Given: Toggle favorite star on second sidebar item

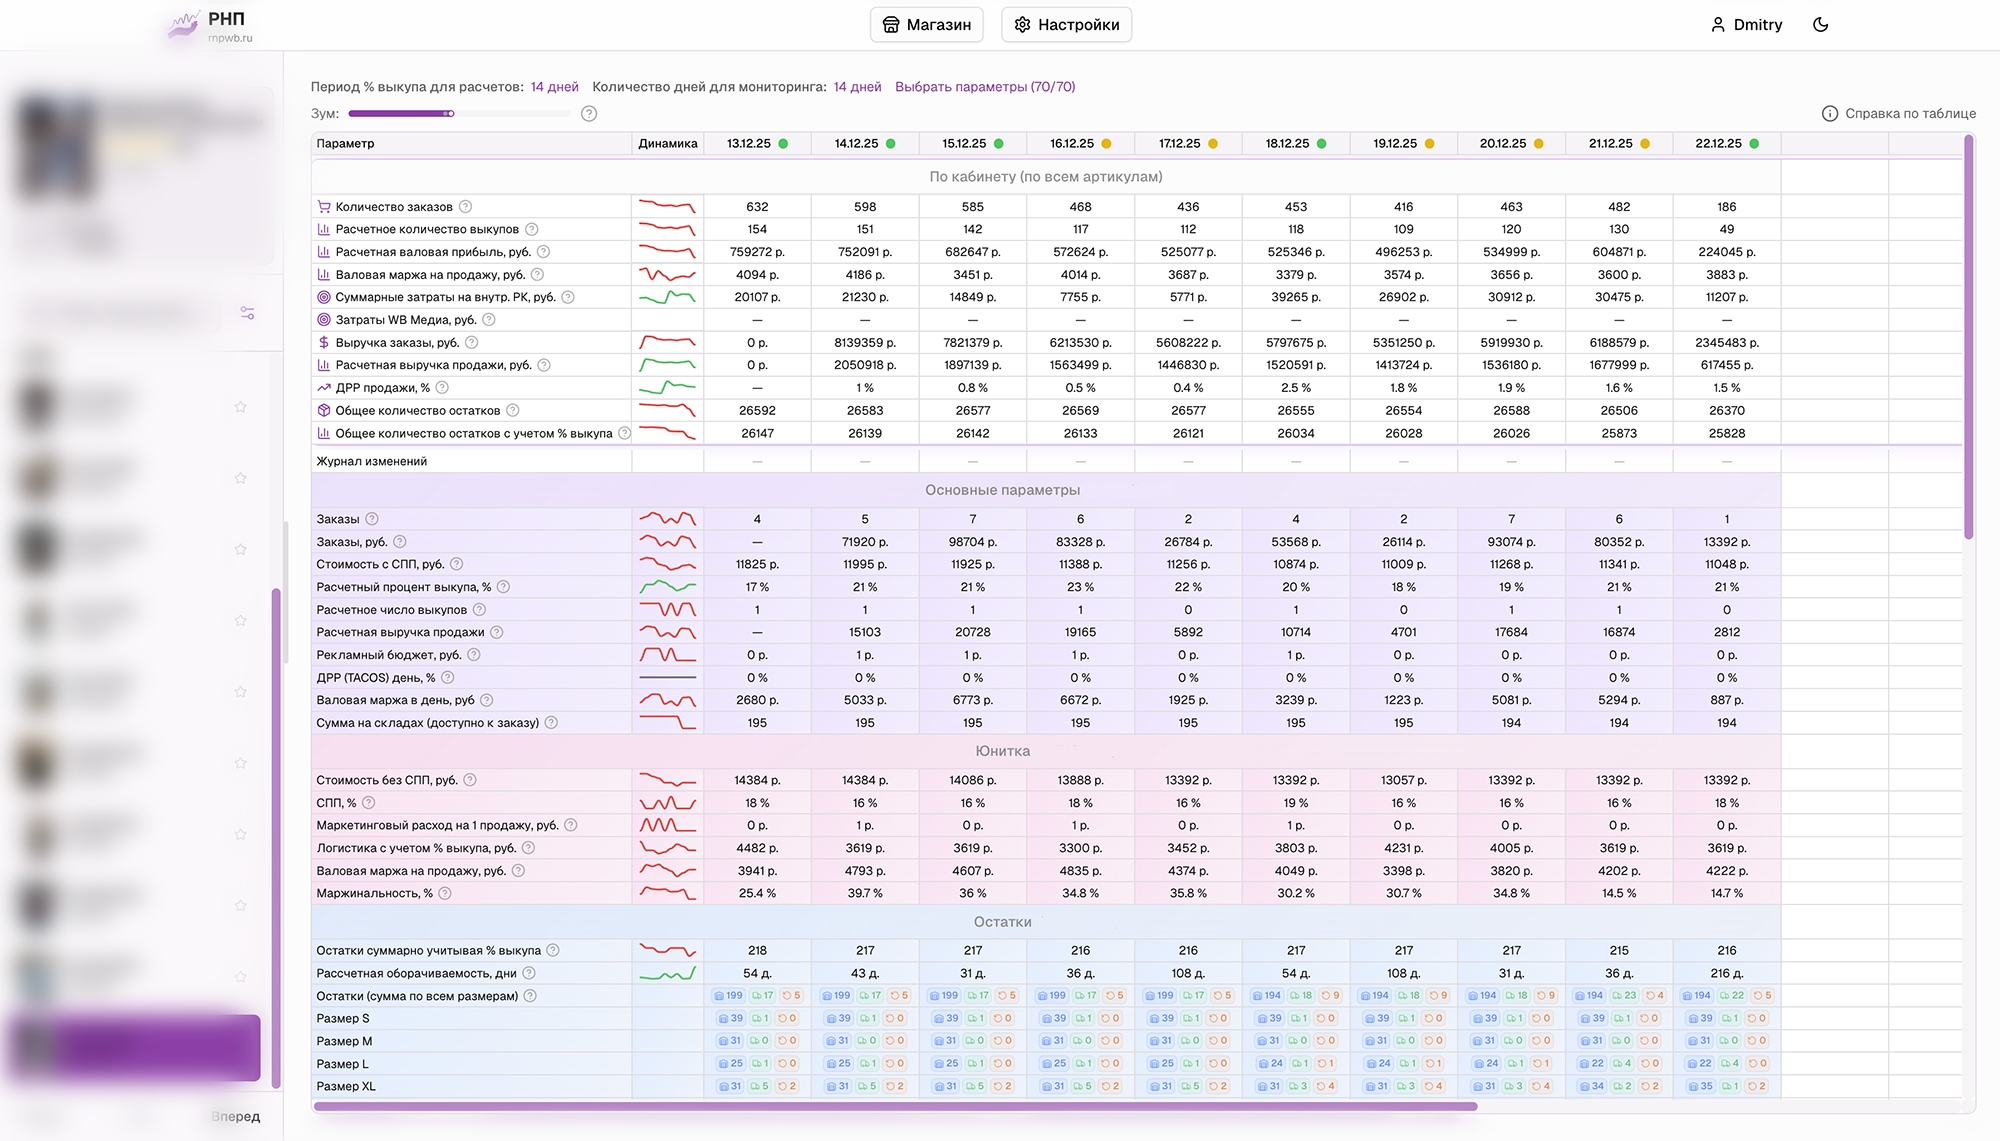Looking at the screenshot, I should tap(240, 478).
